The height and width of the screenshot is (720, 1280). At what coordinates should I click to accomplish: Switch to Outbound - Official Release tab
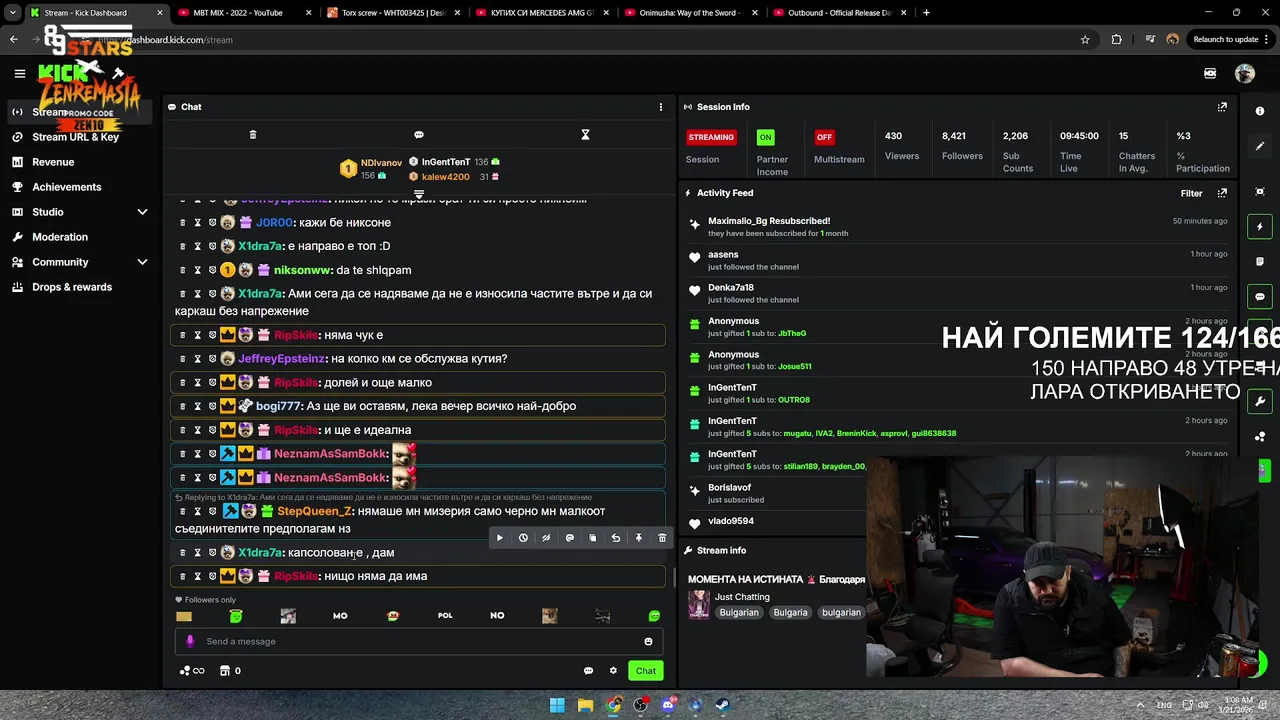pos(838,13)
